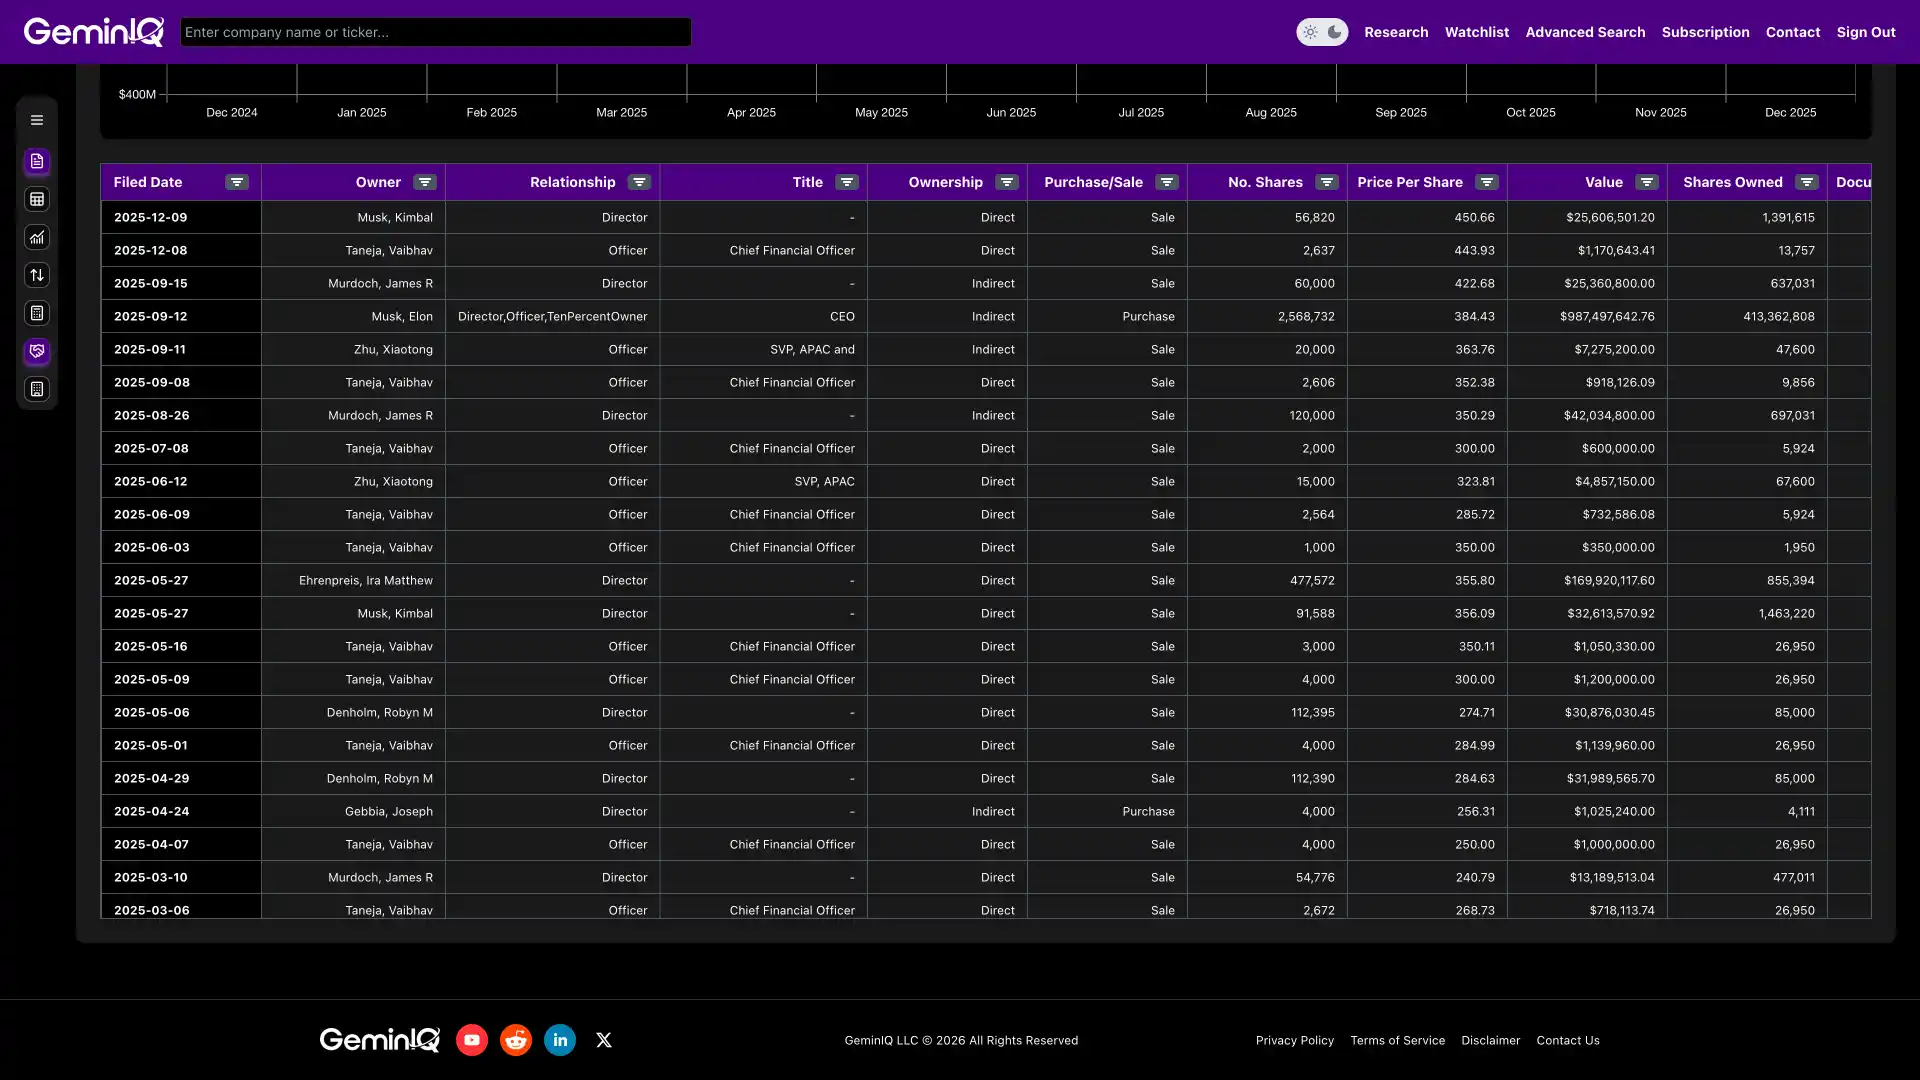Click Sign Out in the top navigation
Image resolution: width=1920 pixels, height=1080 pixels.
[x=1866, y=31]
